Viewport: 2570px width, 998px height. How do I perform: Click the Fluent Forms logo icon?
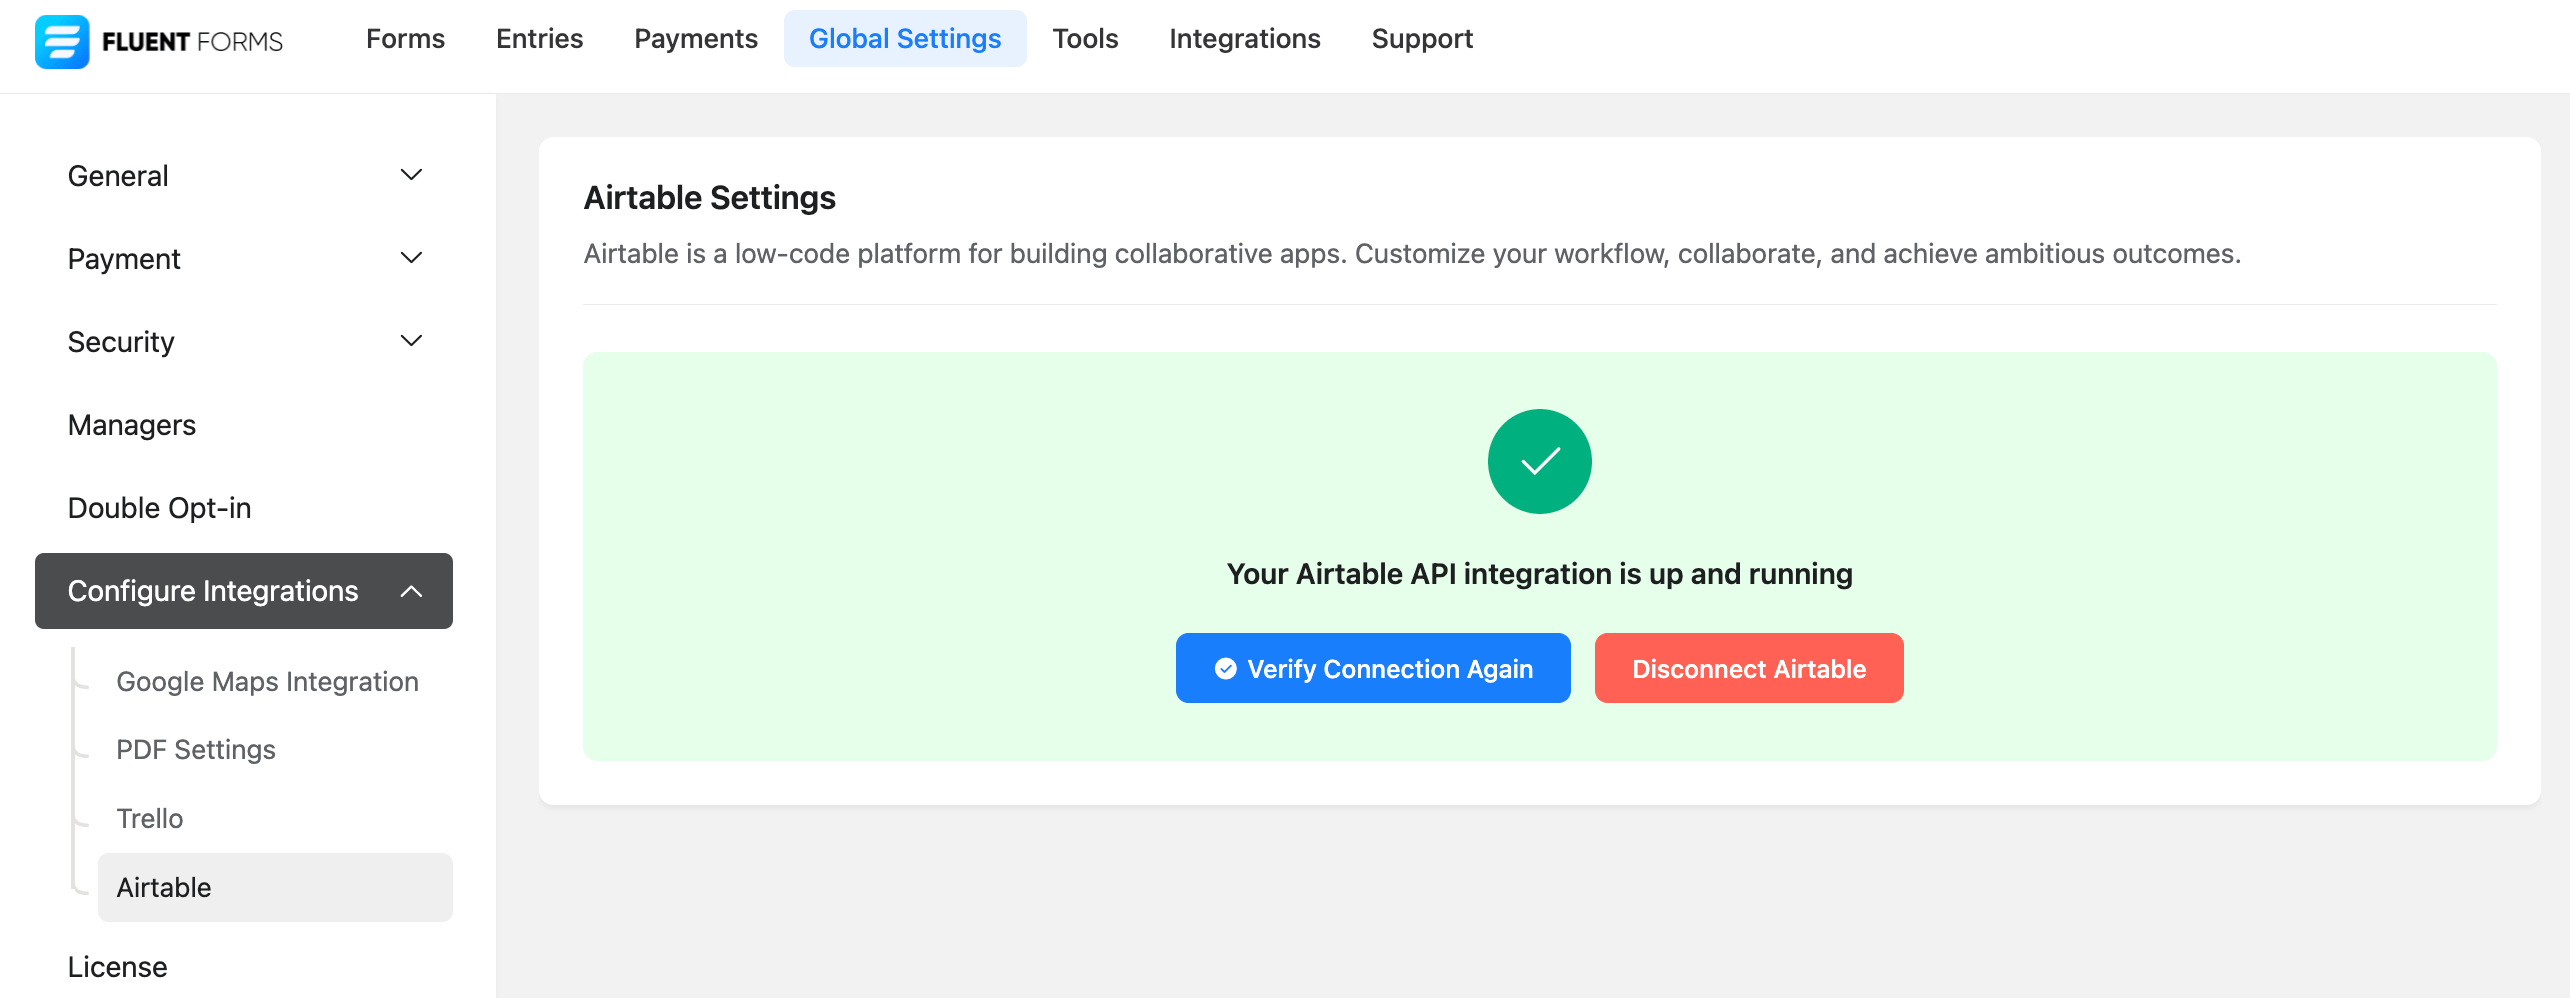[62, 41]
